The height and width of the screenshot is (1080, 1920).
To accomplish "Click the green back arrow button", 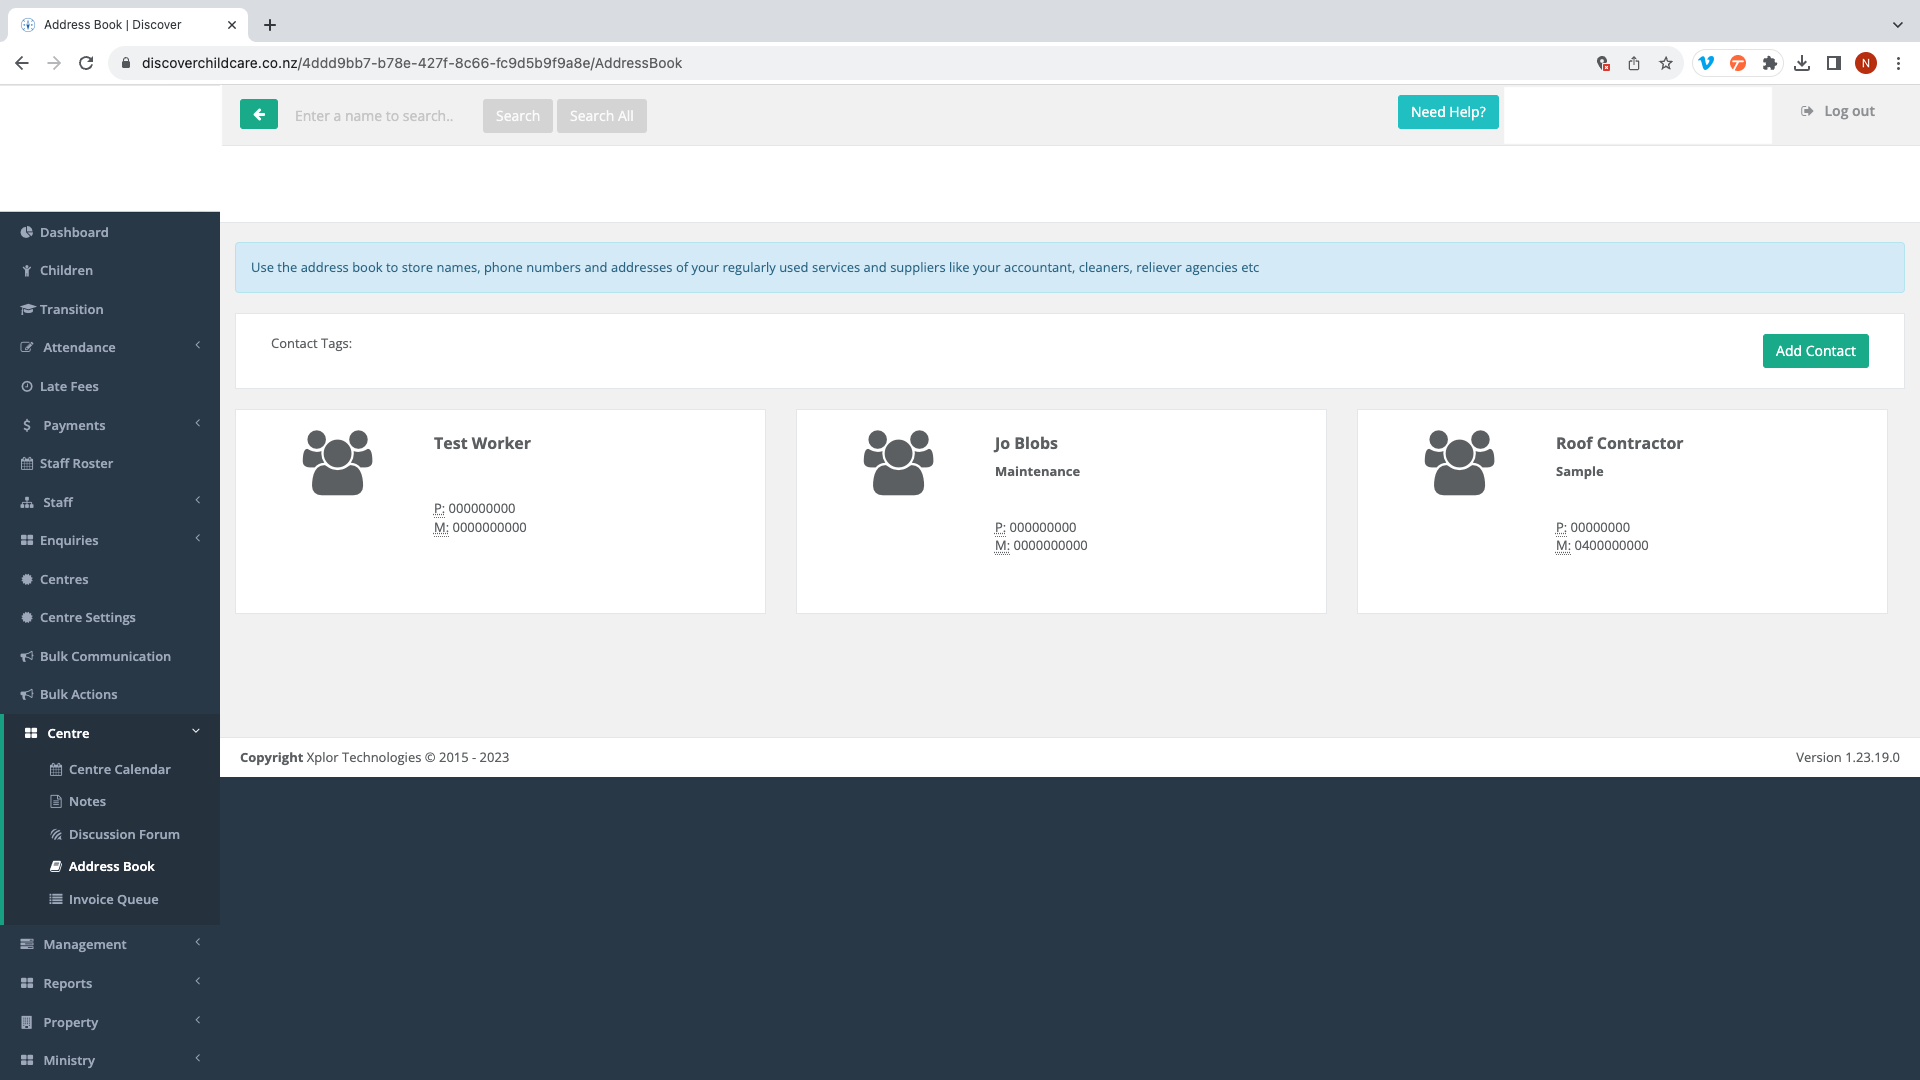I will tap(258, 115).
